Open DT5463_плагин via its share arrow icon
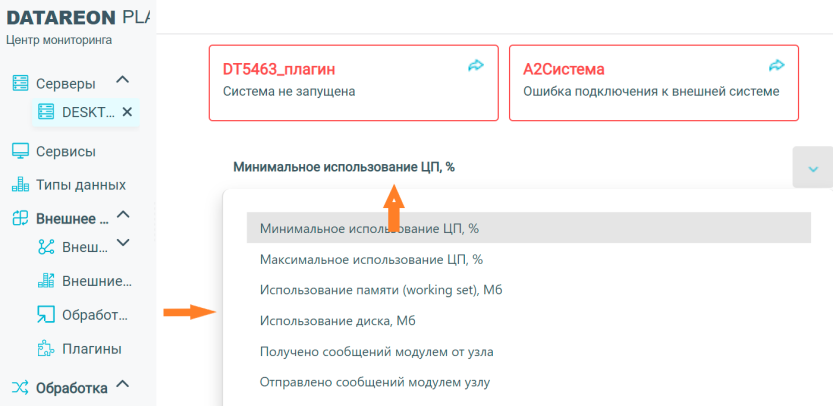This screenshot has width=833, height=406. pyautogui.click(x=476, y=66)
